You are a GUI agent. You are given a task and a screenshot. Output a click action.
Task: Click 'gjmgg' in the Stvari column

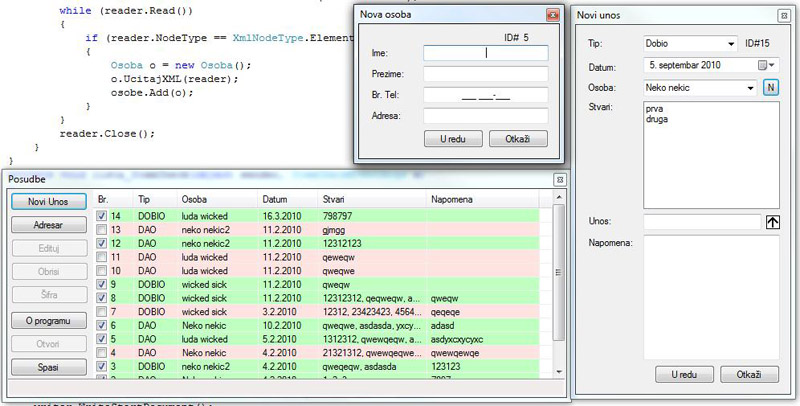(x=335, y=230)
